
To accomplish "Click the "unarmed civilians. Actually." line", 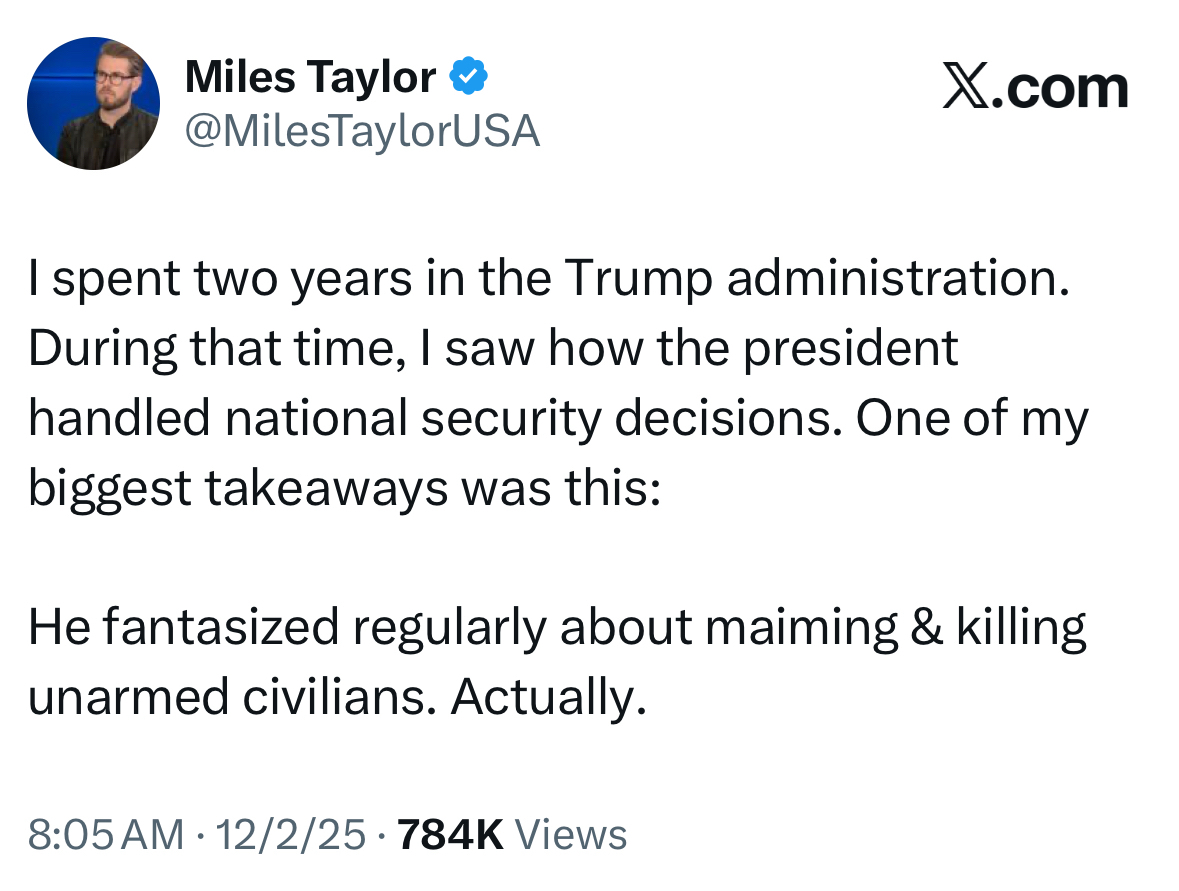I will click(332, 696).
